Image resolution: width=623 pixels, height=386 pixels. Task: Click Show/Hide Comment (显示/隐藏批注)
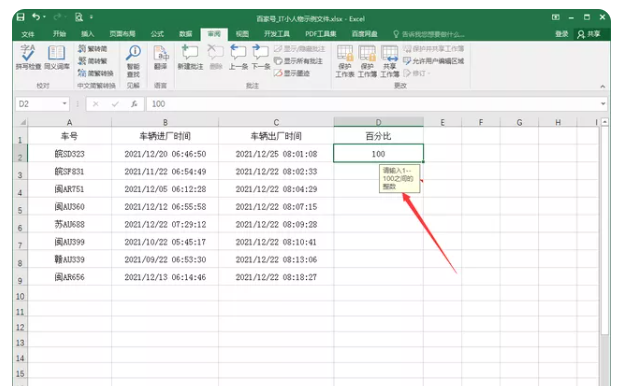(x=300, y=49)
